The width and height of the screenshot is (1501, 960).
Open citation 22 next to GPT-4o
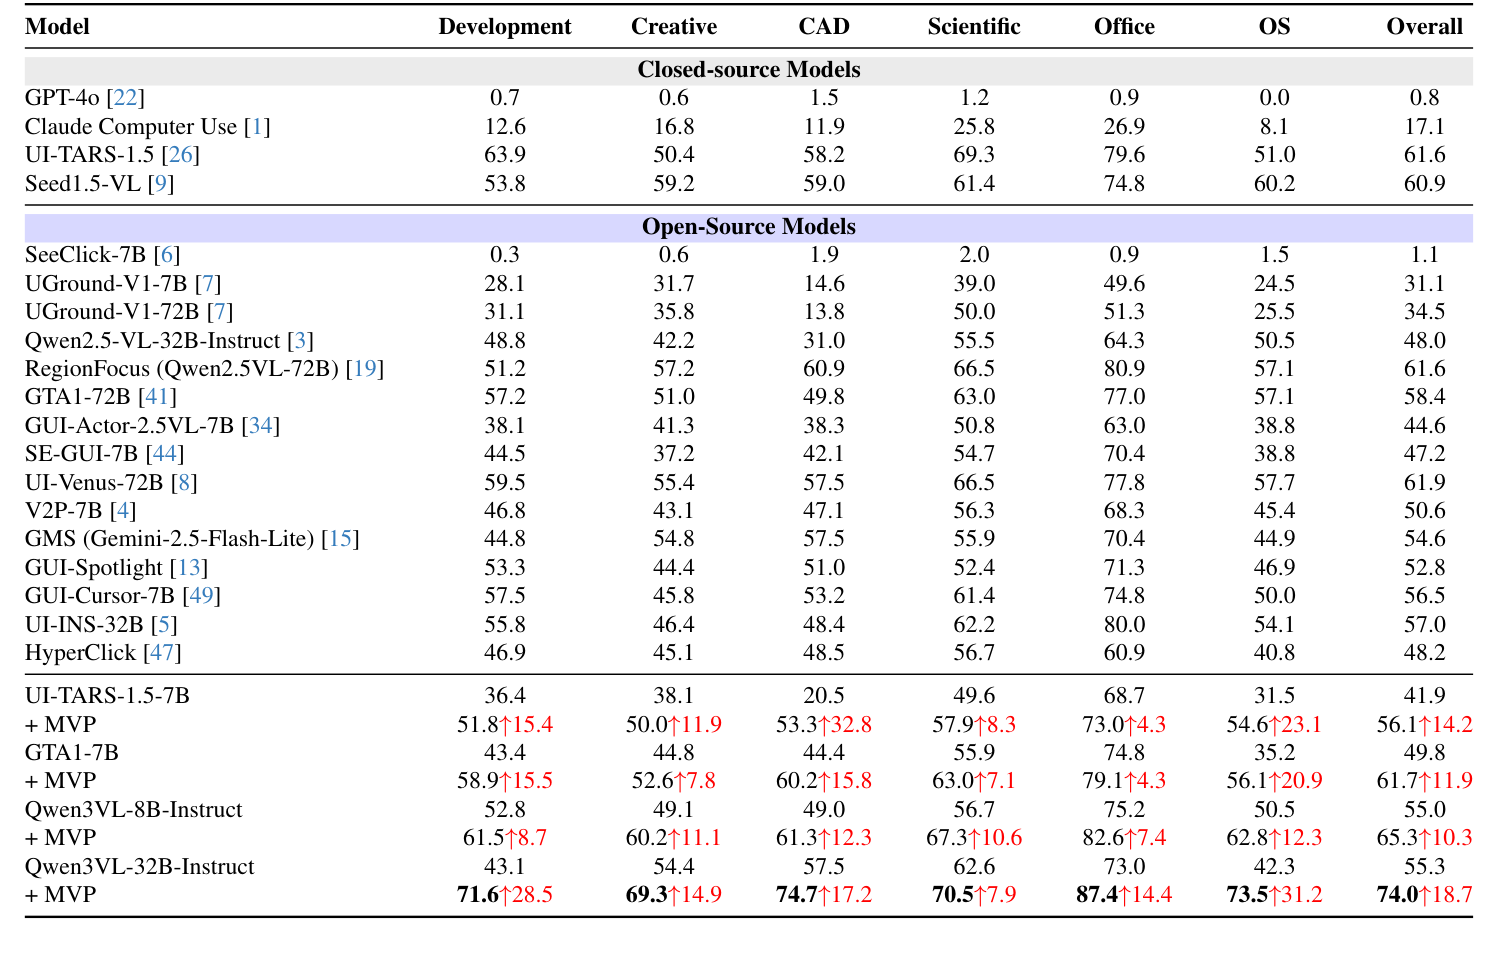click(126, 98)
